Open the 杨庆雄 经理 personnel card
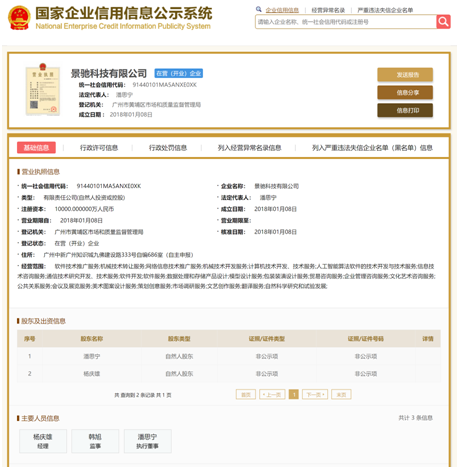 click(x=43, y=441)
